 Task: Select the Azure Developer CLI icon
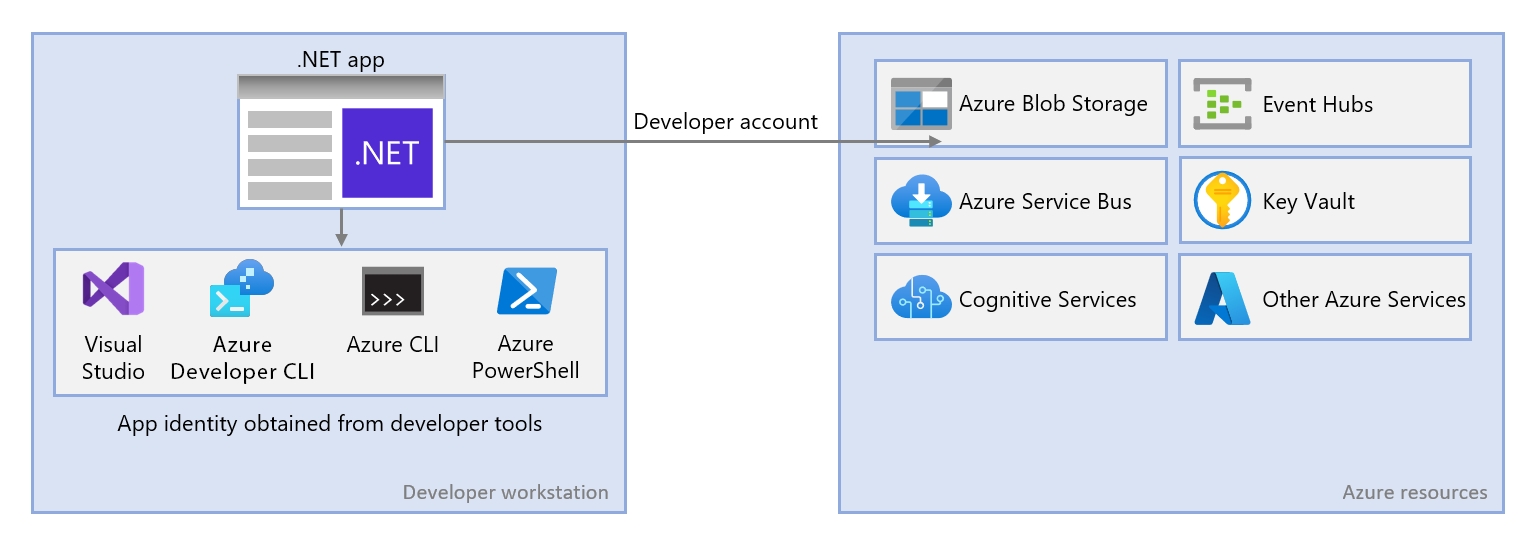click(241, 289)
